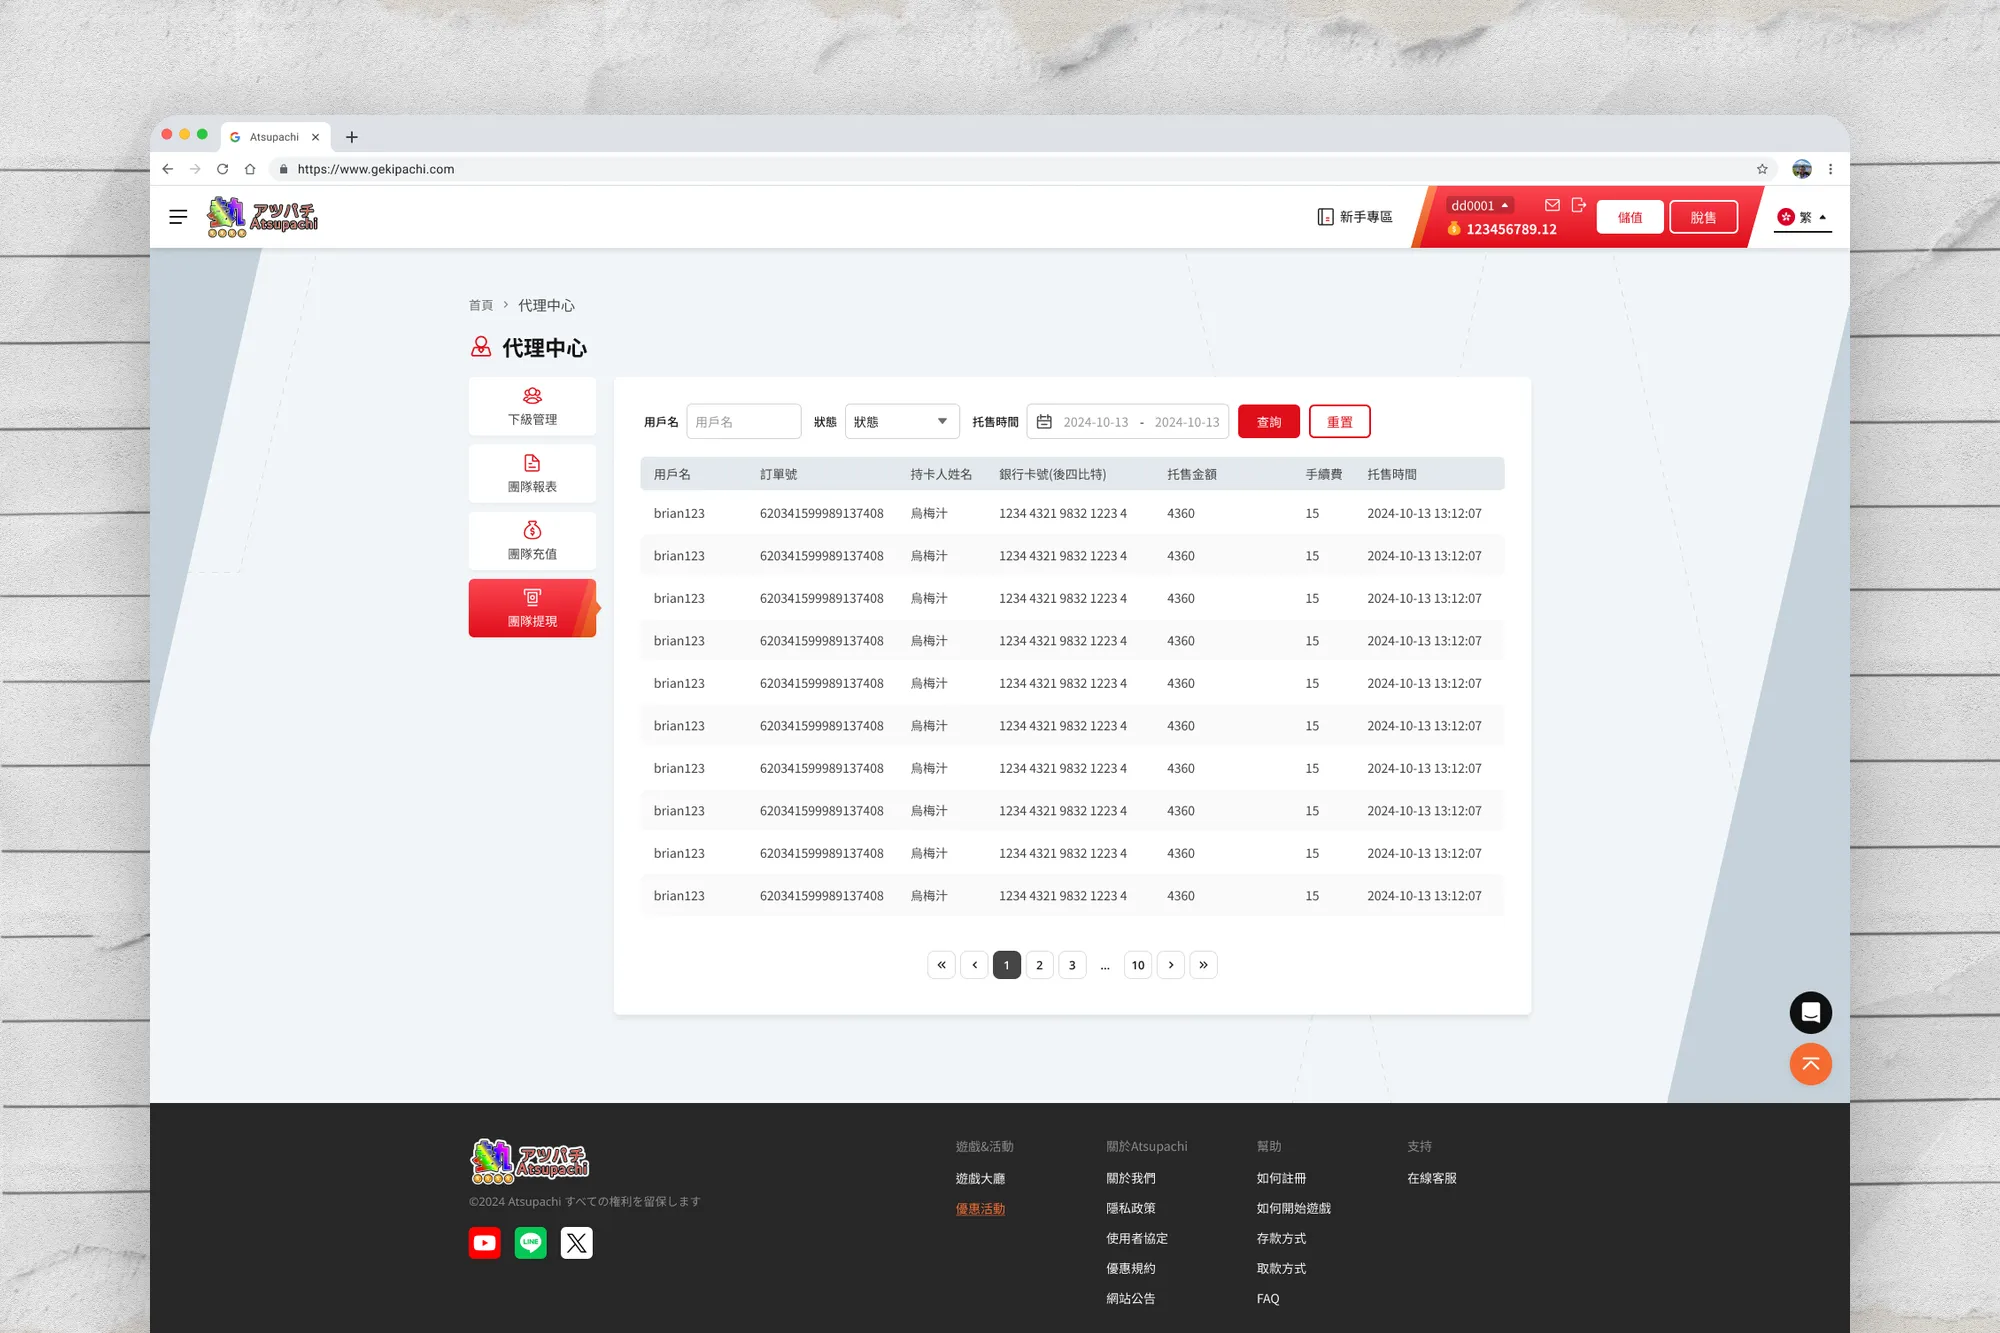Click the 托售時間 column header
The image size is (2000, 1333).
pos(1392,474)
